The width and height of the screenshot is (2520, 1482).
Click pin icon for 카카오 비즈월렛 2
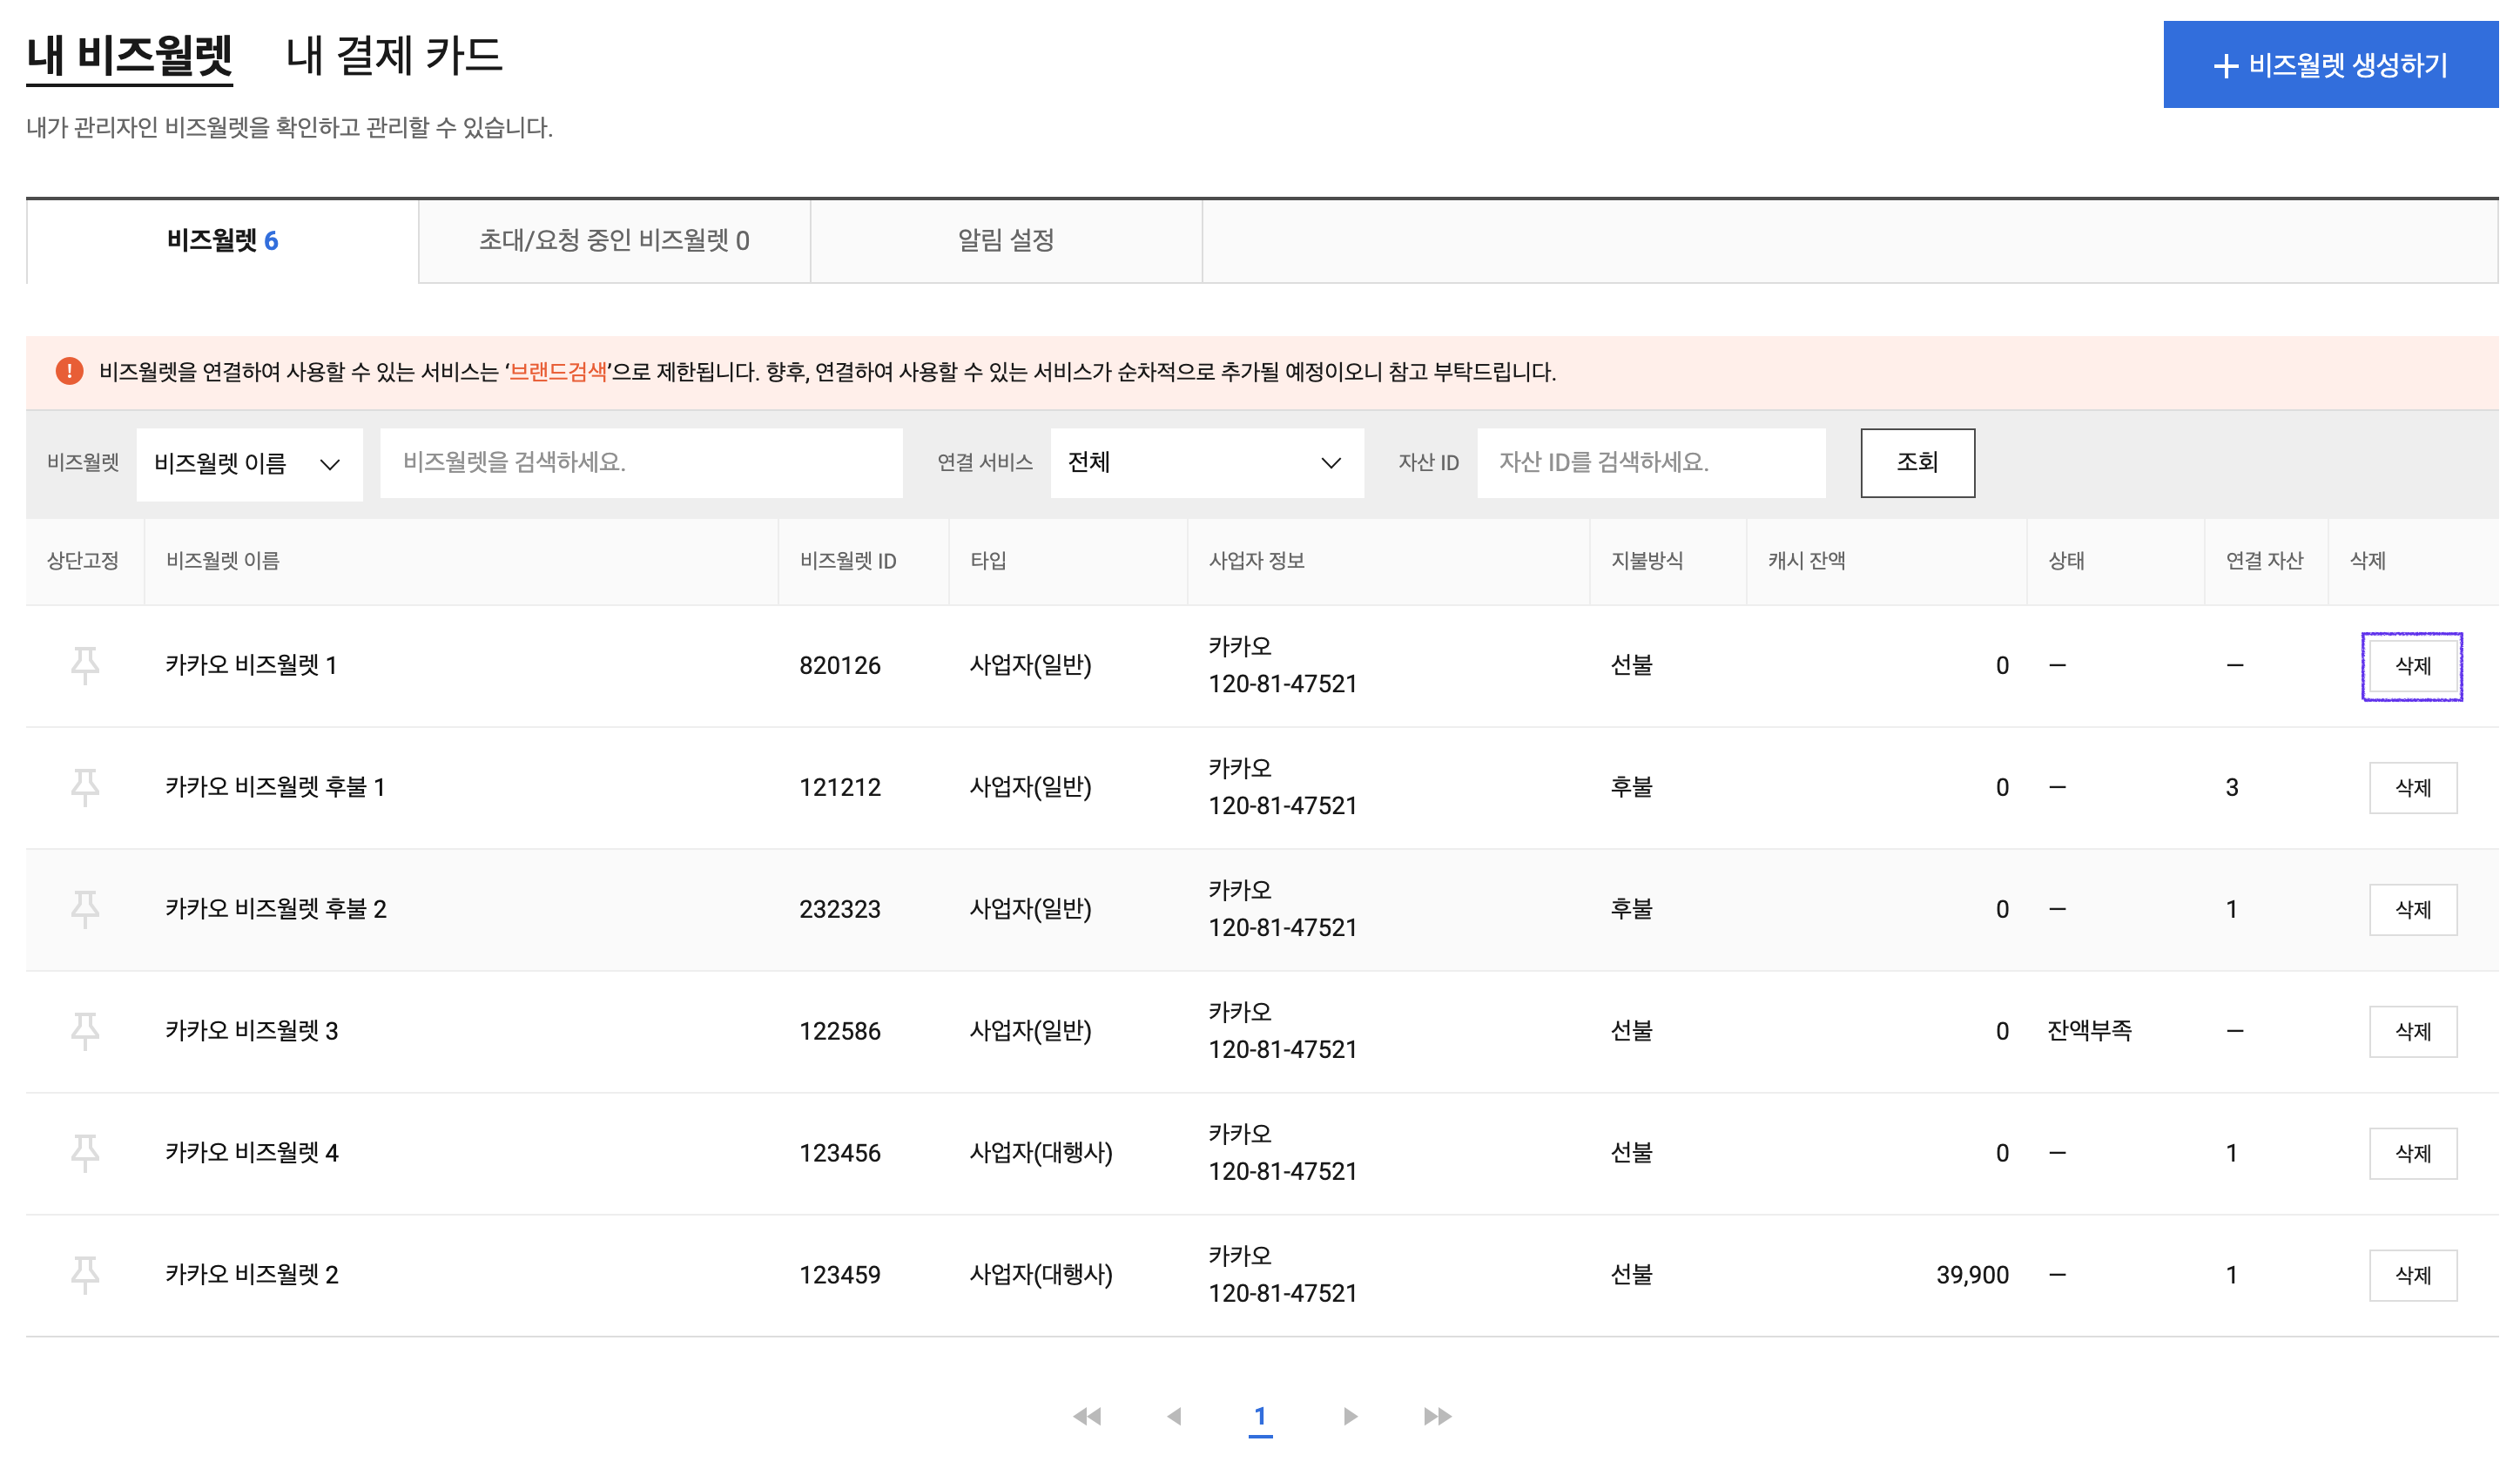point(85,1275)
